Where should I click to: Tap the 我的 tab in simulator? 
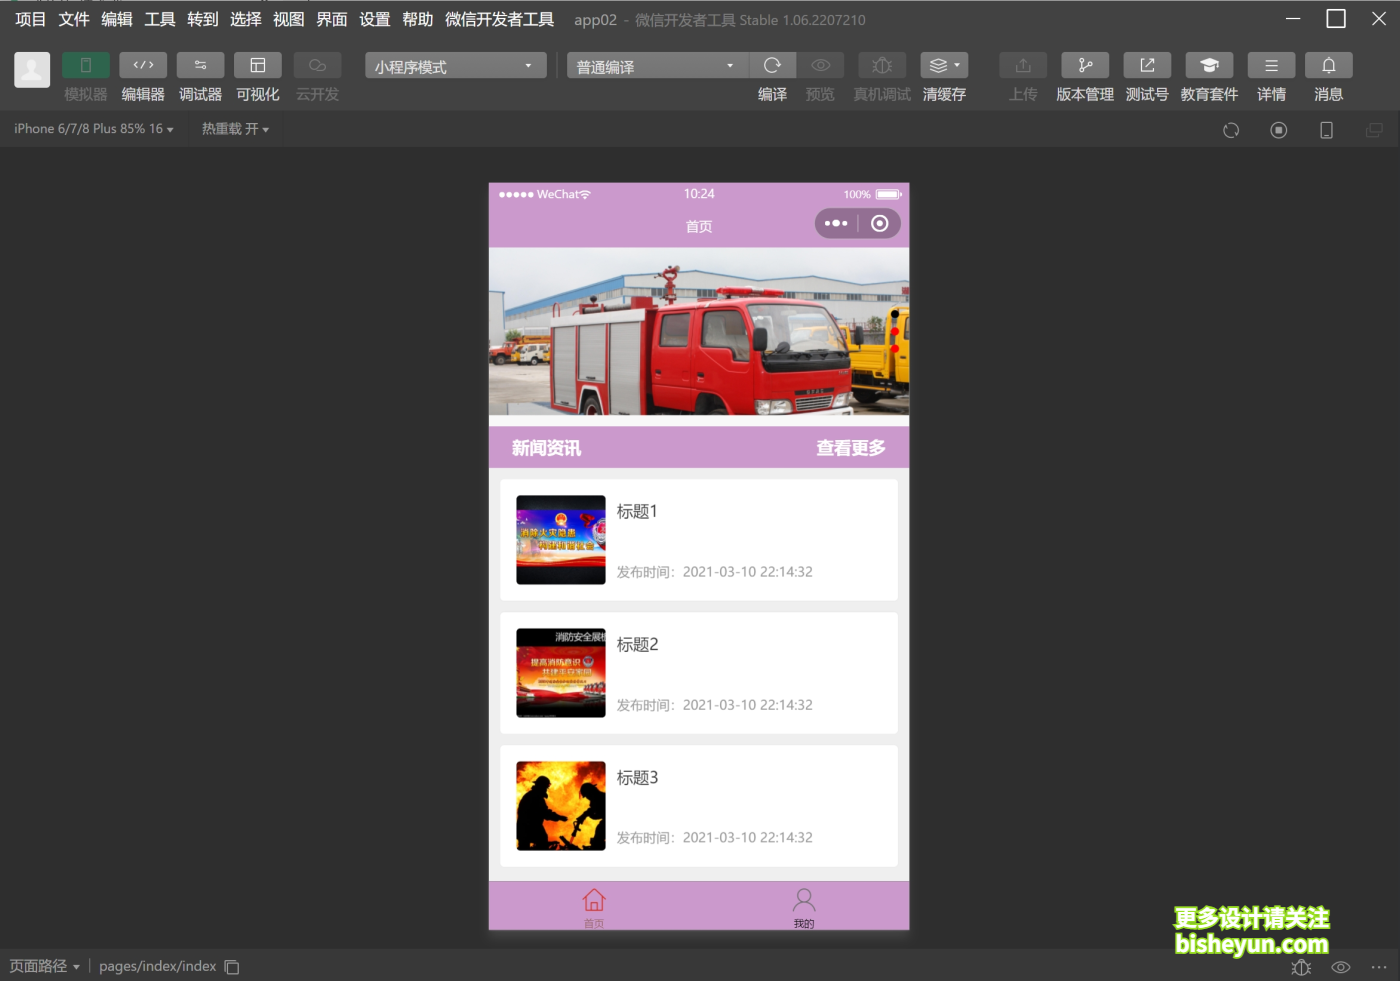804,907
